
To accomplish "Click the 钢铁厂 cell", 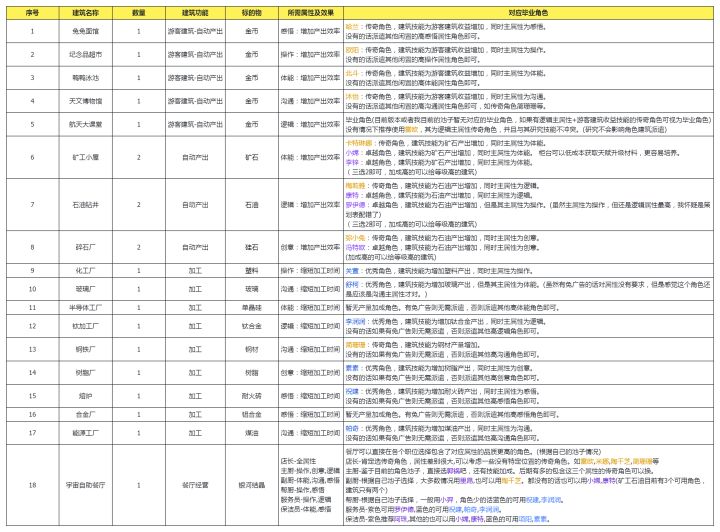I will pyautogui.click(x=85, y=350).
